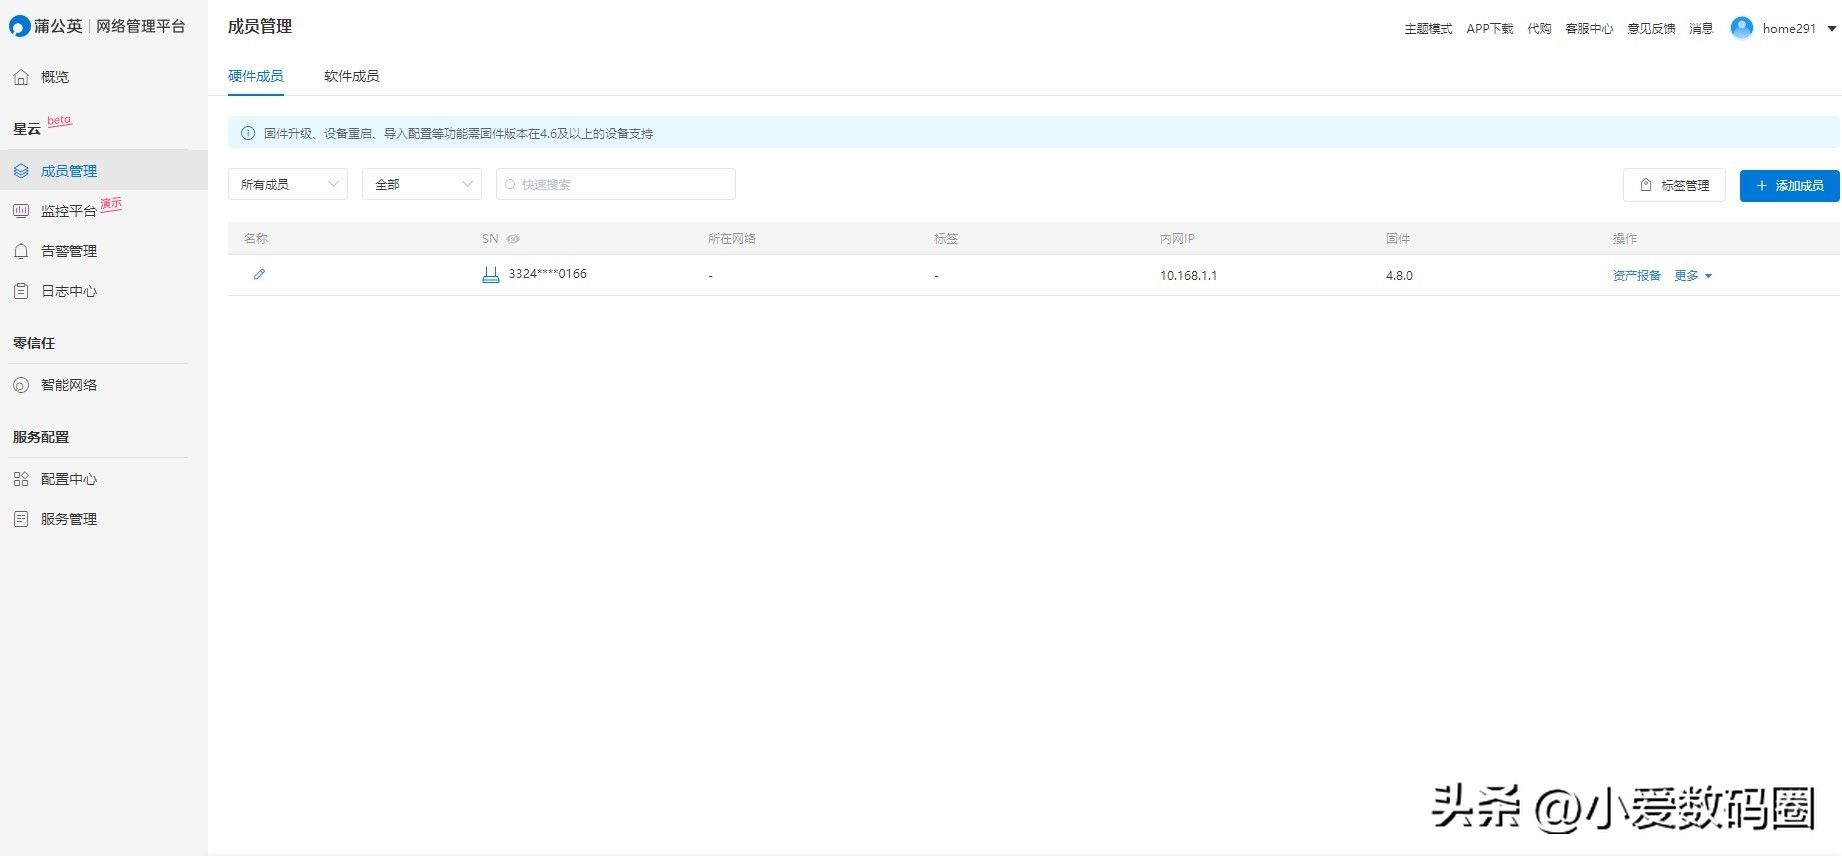Click the 所在网络 column header
Screen dimensions: 1842x856
(732, 239)
